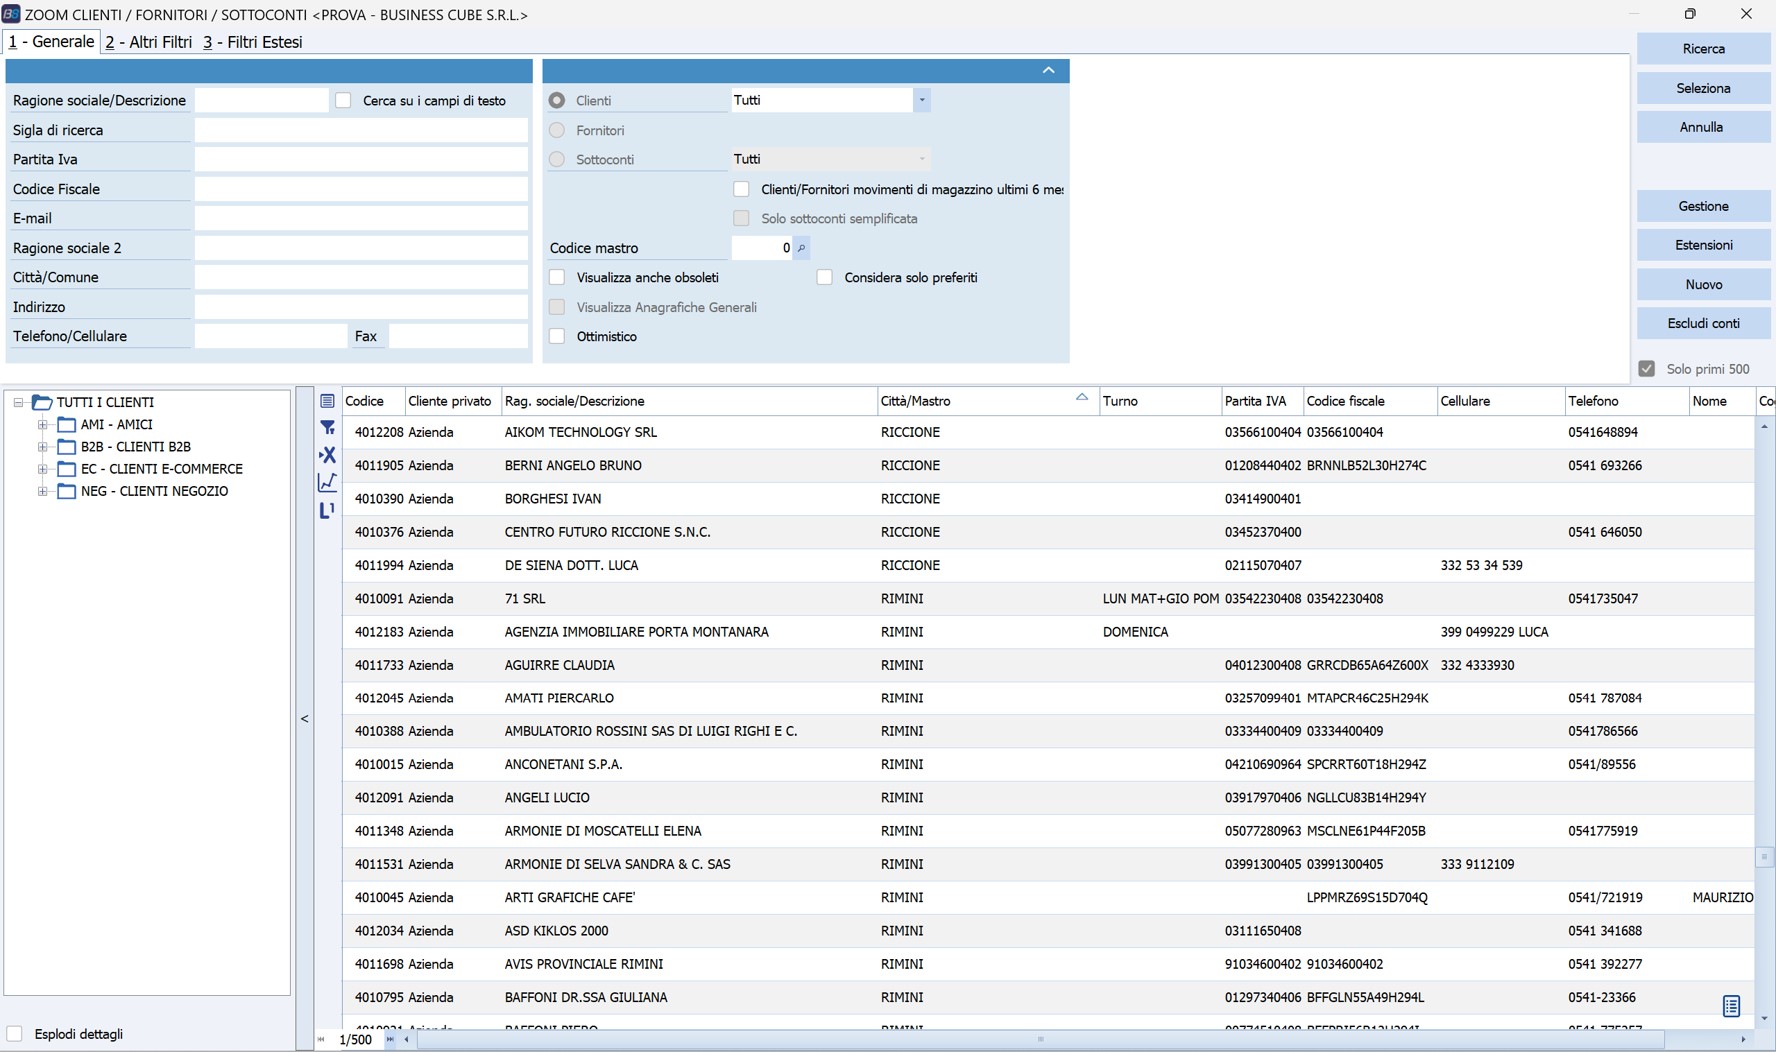Check the Ottimistico option
1776x1052 pixels.
[x=558, y=336]
